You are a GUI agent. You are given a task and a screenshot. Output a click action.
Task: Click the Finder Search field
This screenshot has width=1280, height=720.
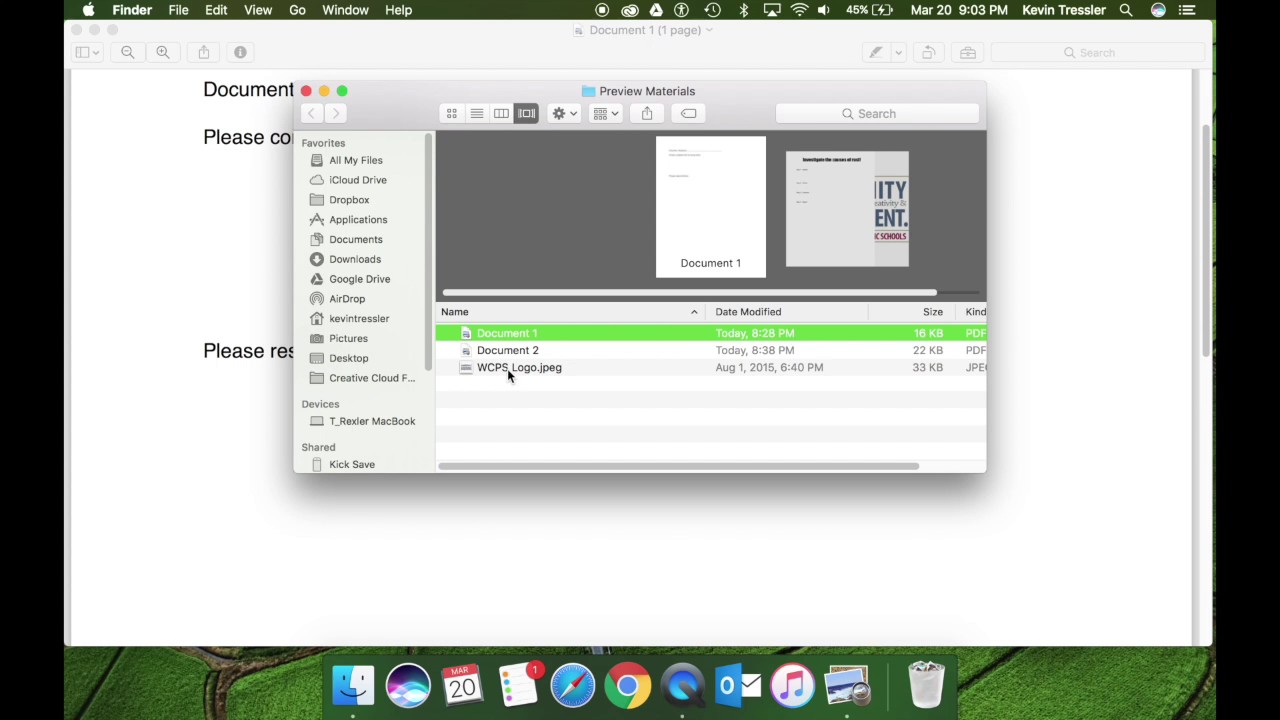876,113
